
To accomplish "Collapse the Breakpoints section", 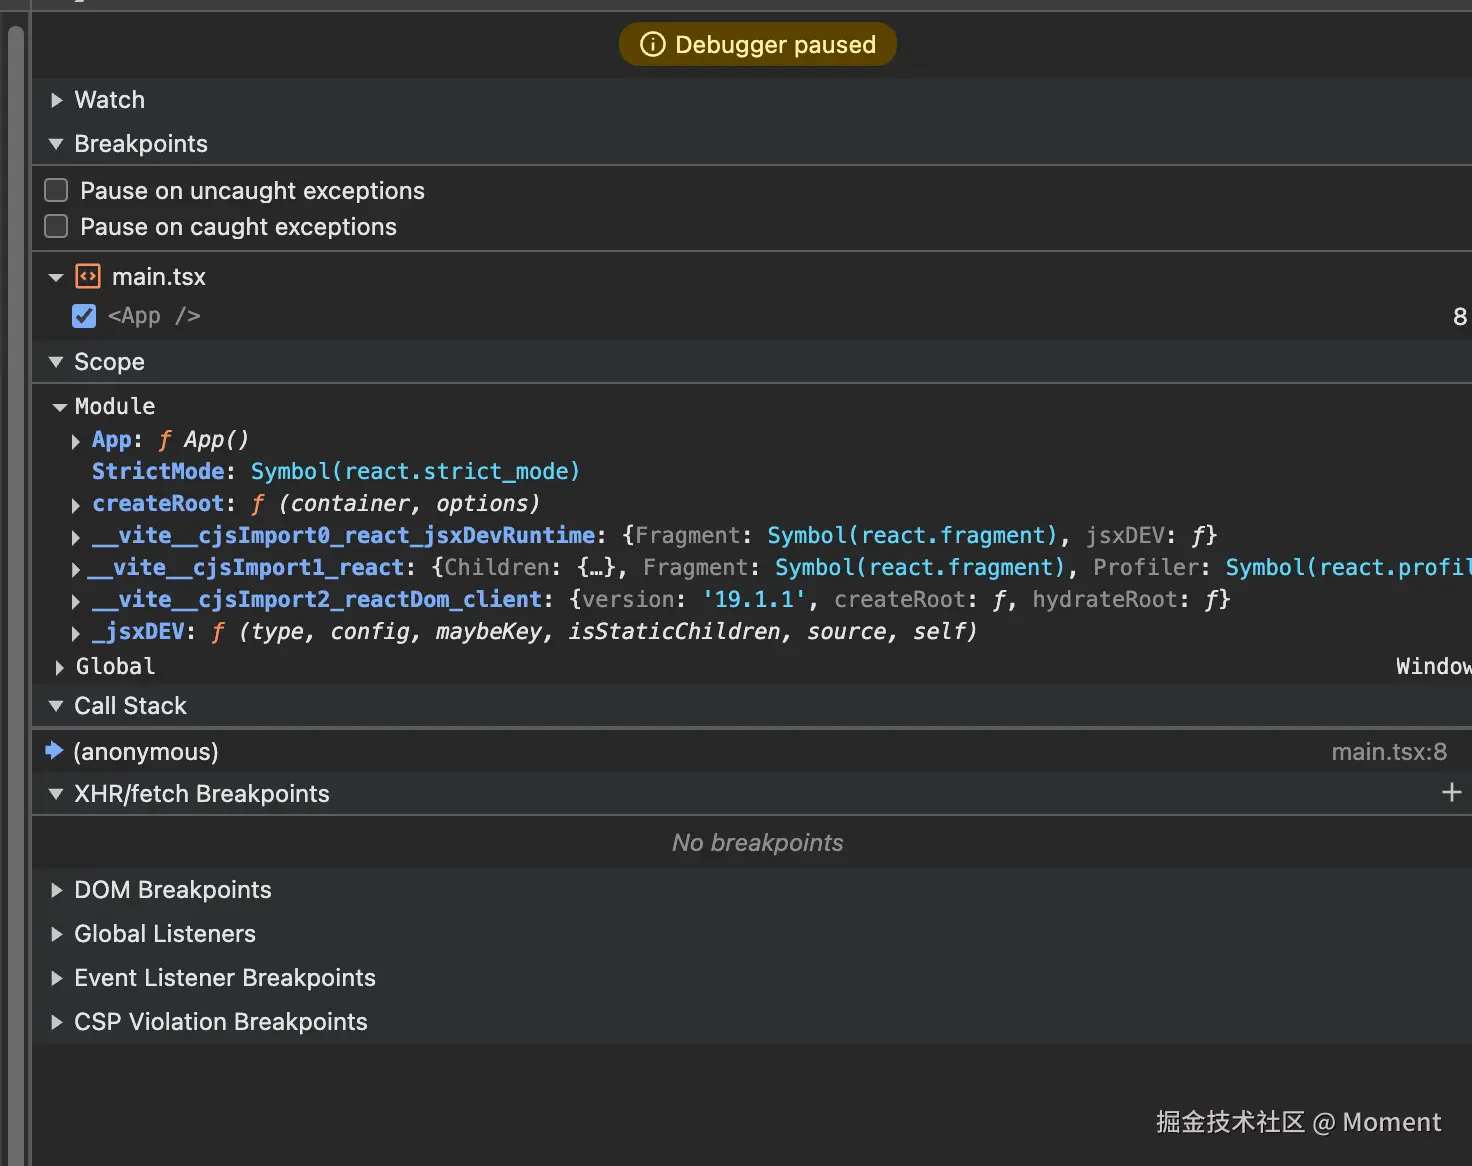I will (56, 144).
